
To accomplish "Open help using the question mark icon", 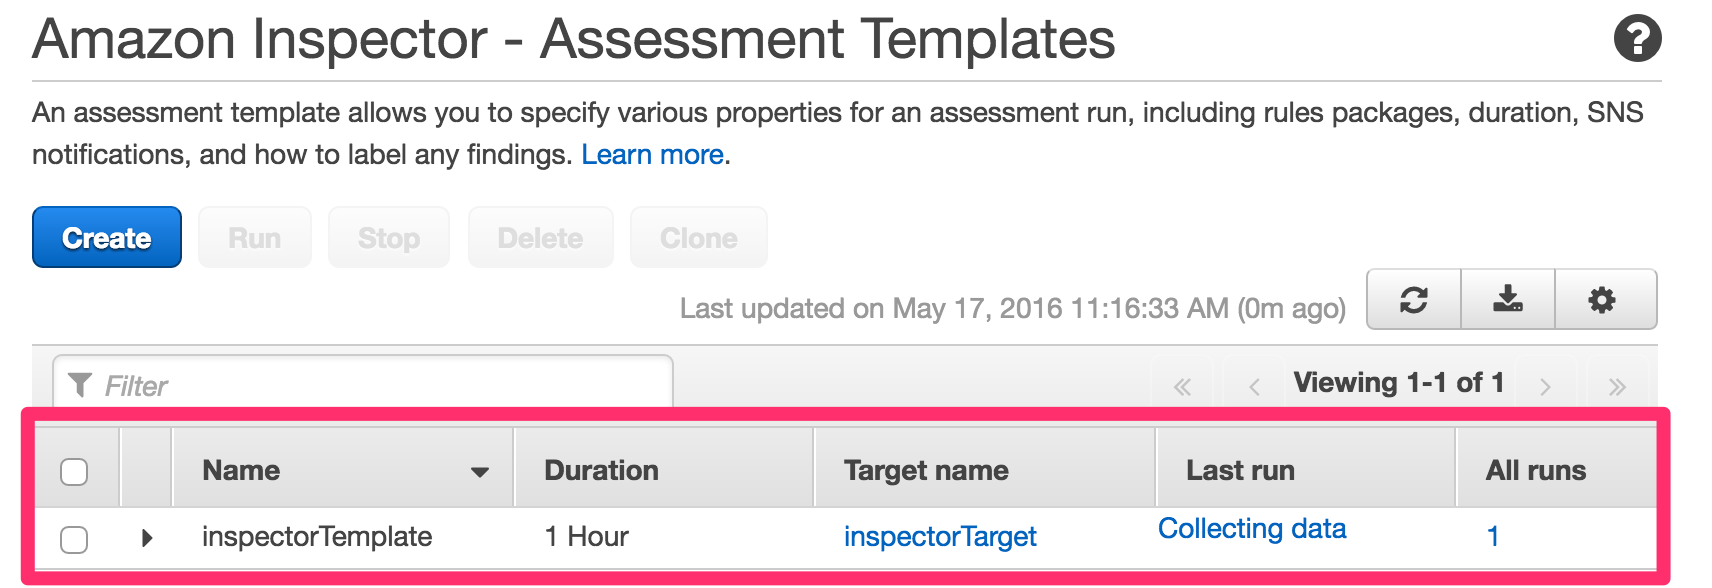I will click(x=1638, y=39).
